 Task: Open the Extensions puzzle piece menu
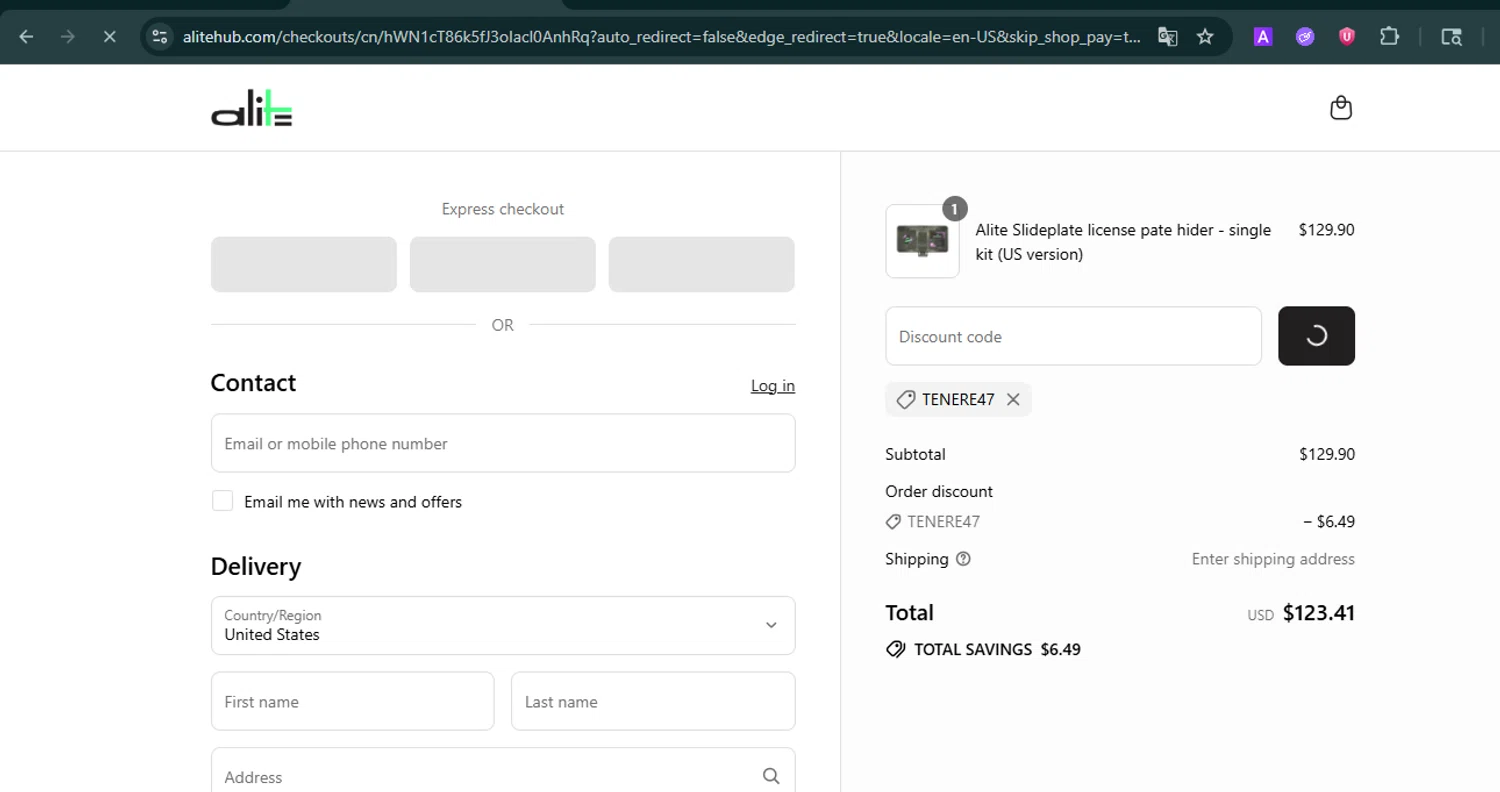[1389, 37]
